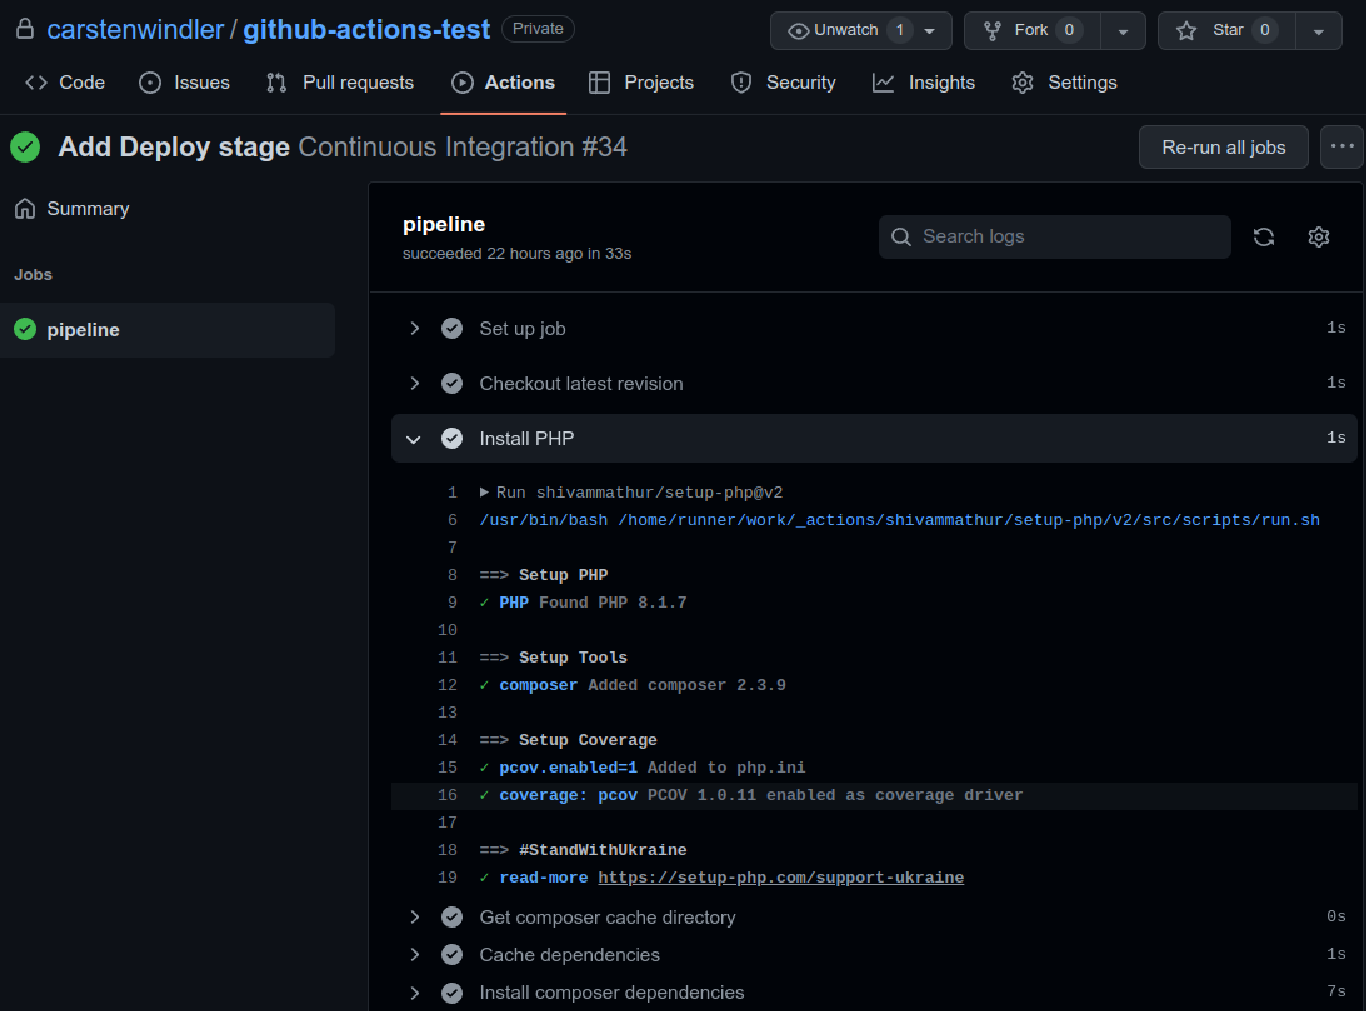Click the Cache dependencies success checkmark

452,955
